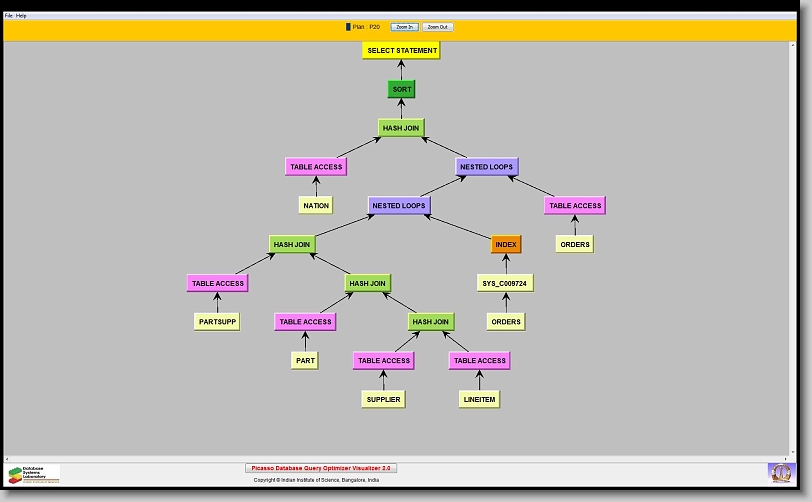
Task: Click the NATION table node
Action: pyautogui.click(x=316, y=206)
